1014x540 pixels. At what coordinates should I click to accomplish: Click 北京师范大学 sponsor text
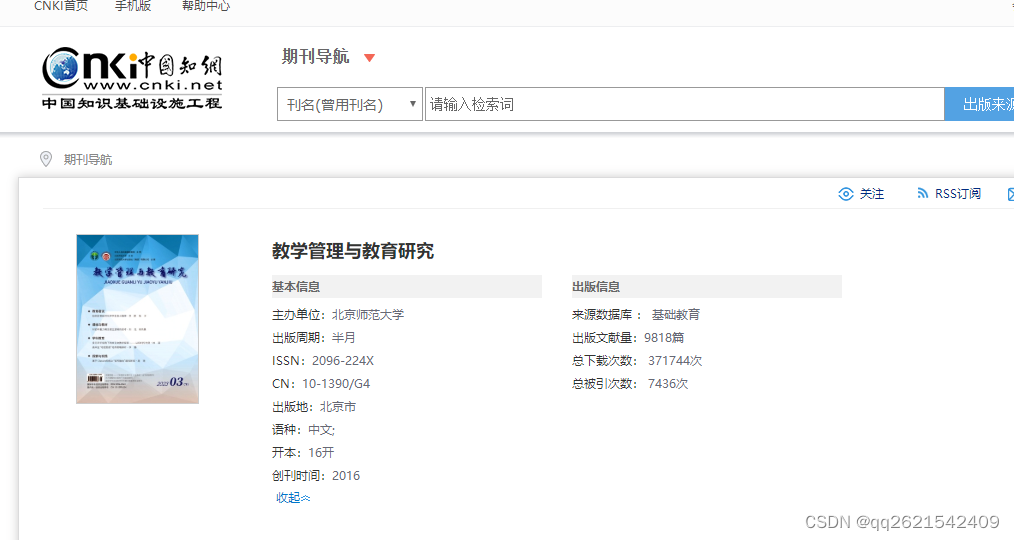click(368, 315)
